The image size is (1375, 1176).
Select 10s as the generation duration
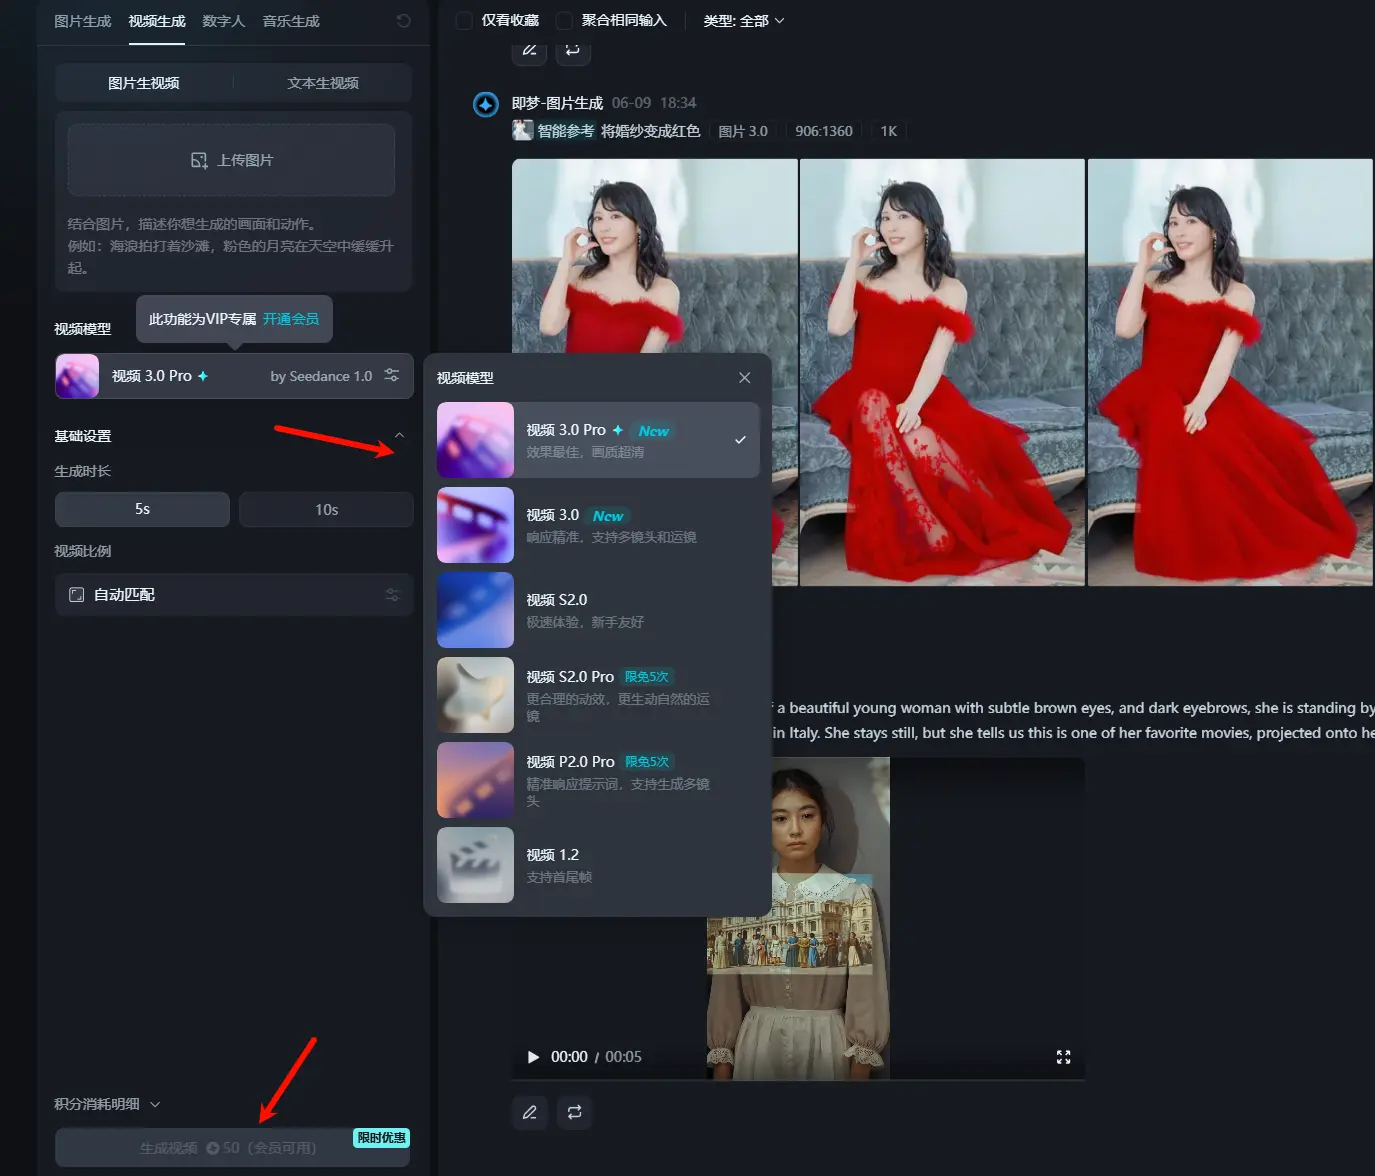326,509
